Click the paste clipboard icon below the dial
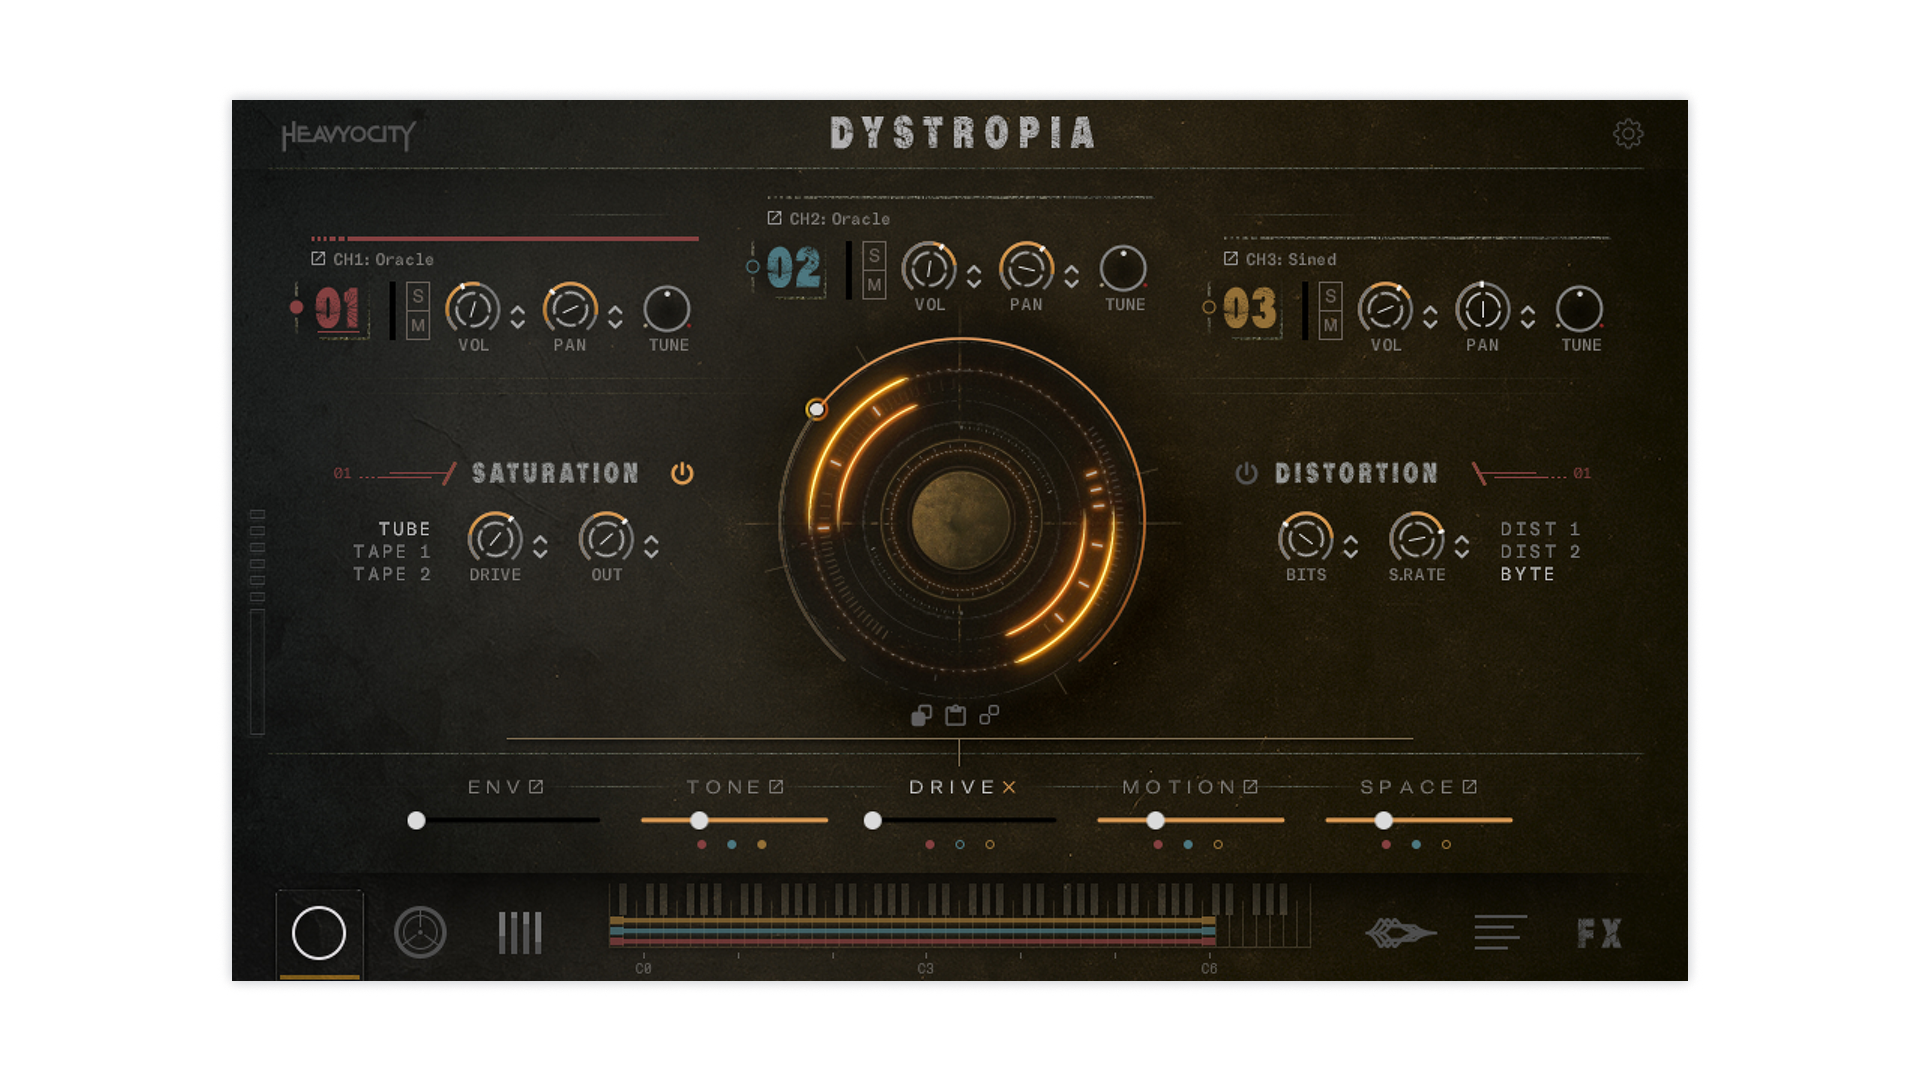 click(x=955, y=716)
